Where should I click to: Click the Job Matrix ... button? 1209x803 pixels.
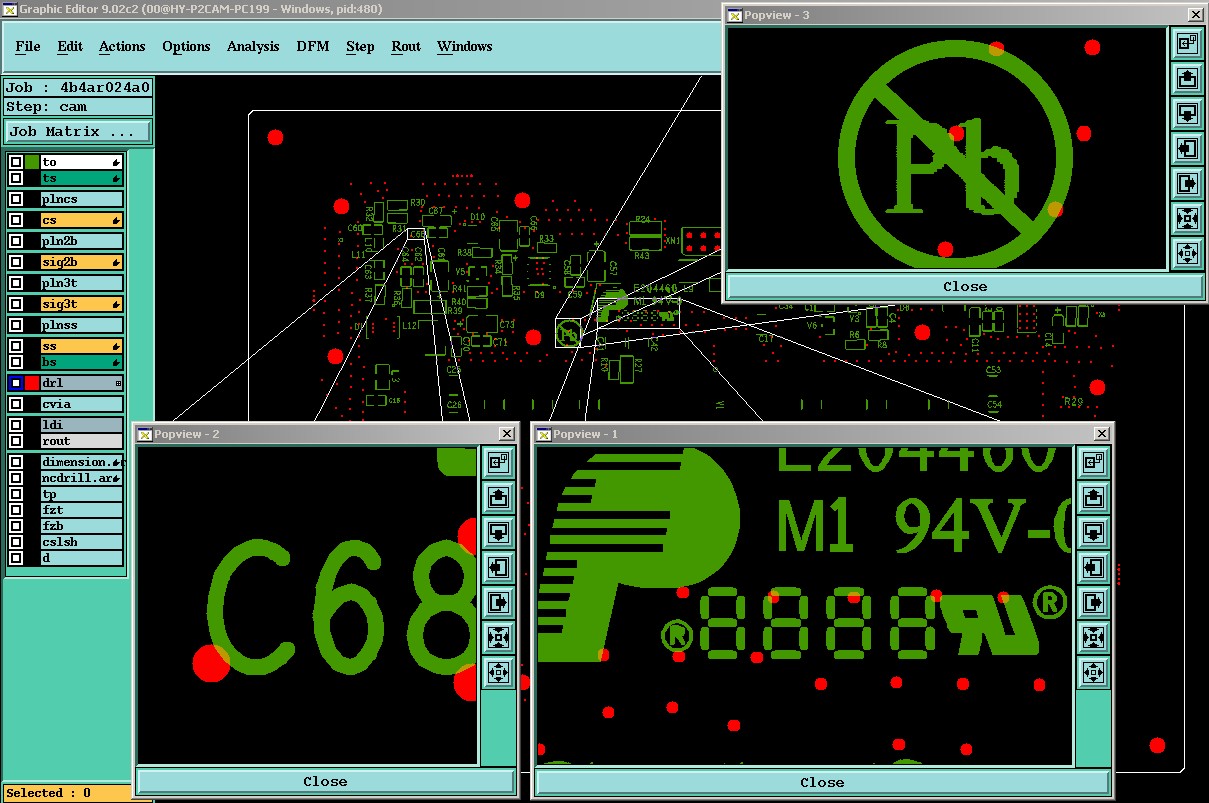click(x=78, y=131)
